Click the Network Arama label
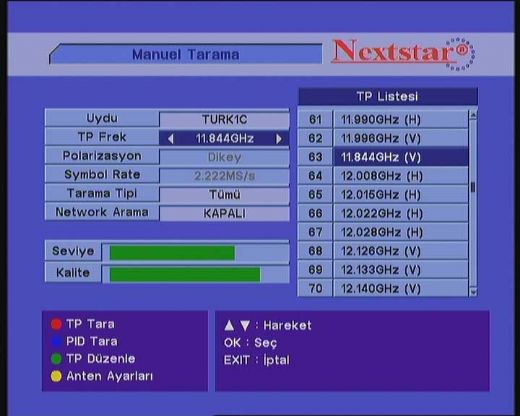This screenshot has height=416, width=520. click(x=102, y=212)
